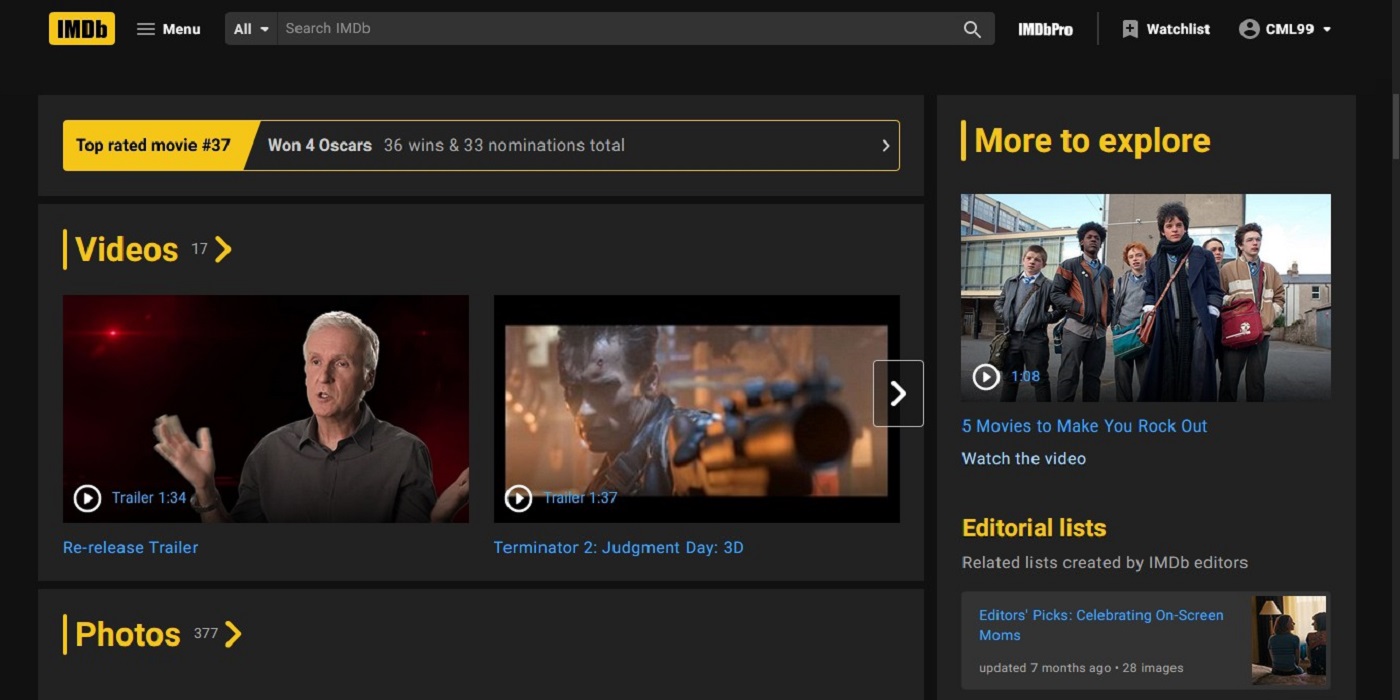The width and height of the screenshot is (1400, 700).
Task: Open the Top rated movie #37 badge
Action: click(x=153, y=145)
